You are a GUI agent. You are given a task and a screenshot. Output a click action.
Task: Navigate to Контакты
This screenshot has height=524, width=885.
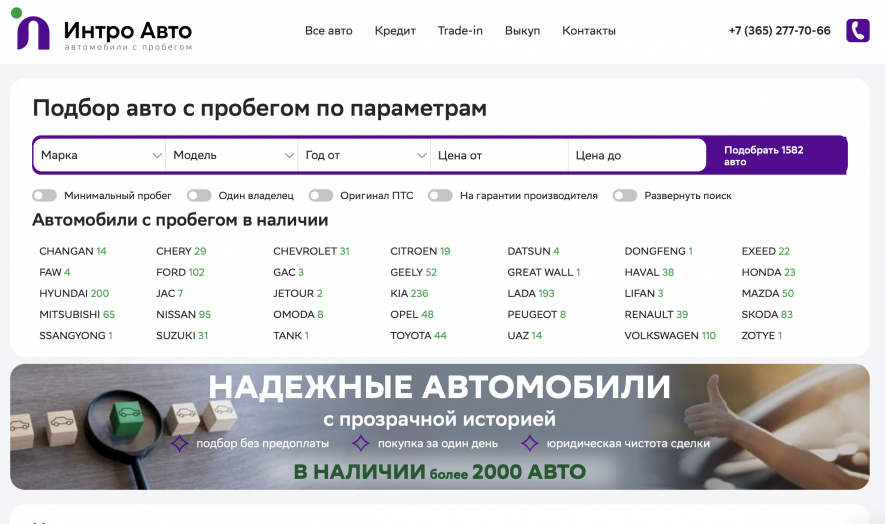[589, 30]
